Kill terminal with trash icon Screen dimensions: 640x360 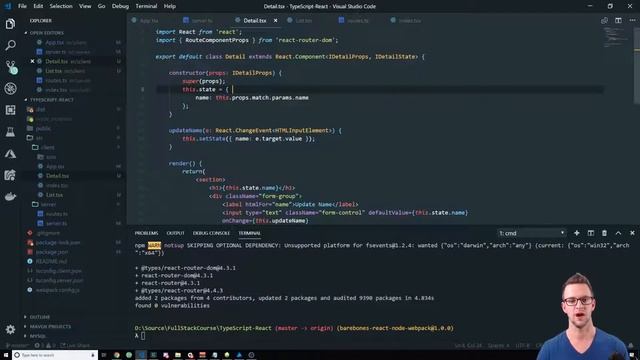point(604,233)
